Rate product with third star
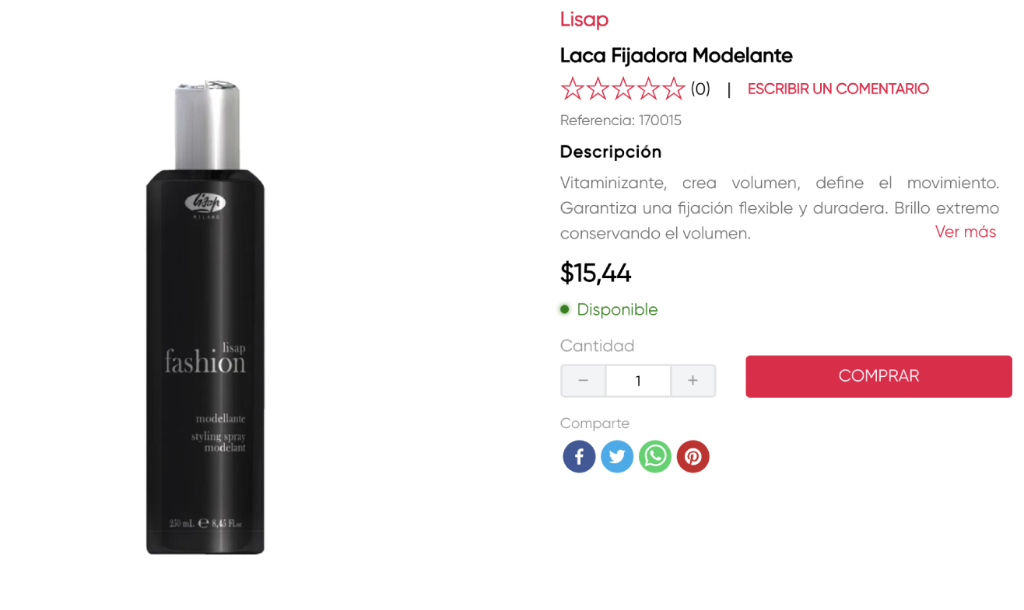Screen dimensions: 1024x610 (623, 89)
